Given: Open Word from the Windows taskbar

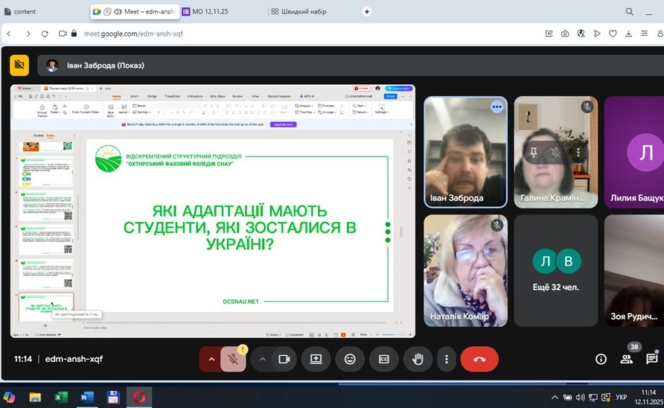Looking at the screenshot, I should (87, 397).
